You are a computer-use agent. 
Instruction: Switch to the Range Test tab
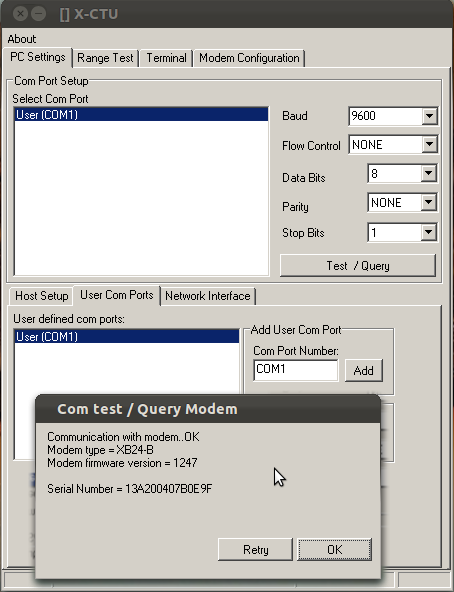[105, 58]
